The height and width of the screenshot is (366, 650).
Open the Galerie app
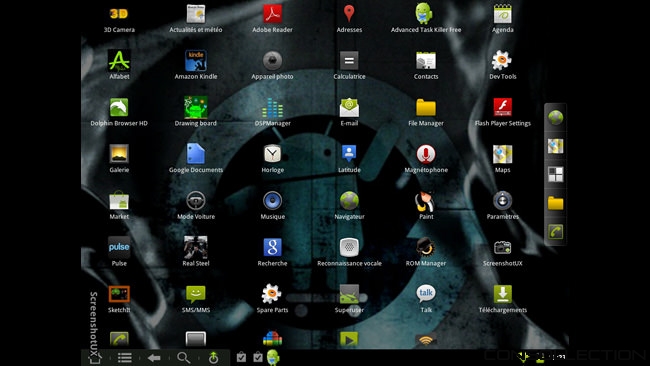click(119, 158)
